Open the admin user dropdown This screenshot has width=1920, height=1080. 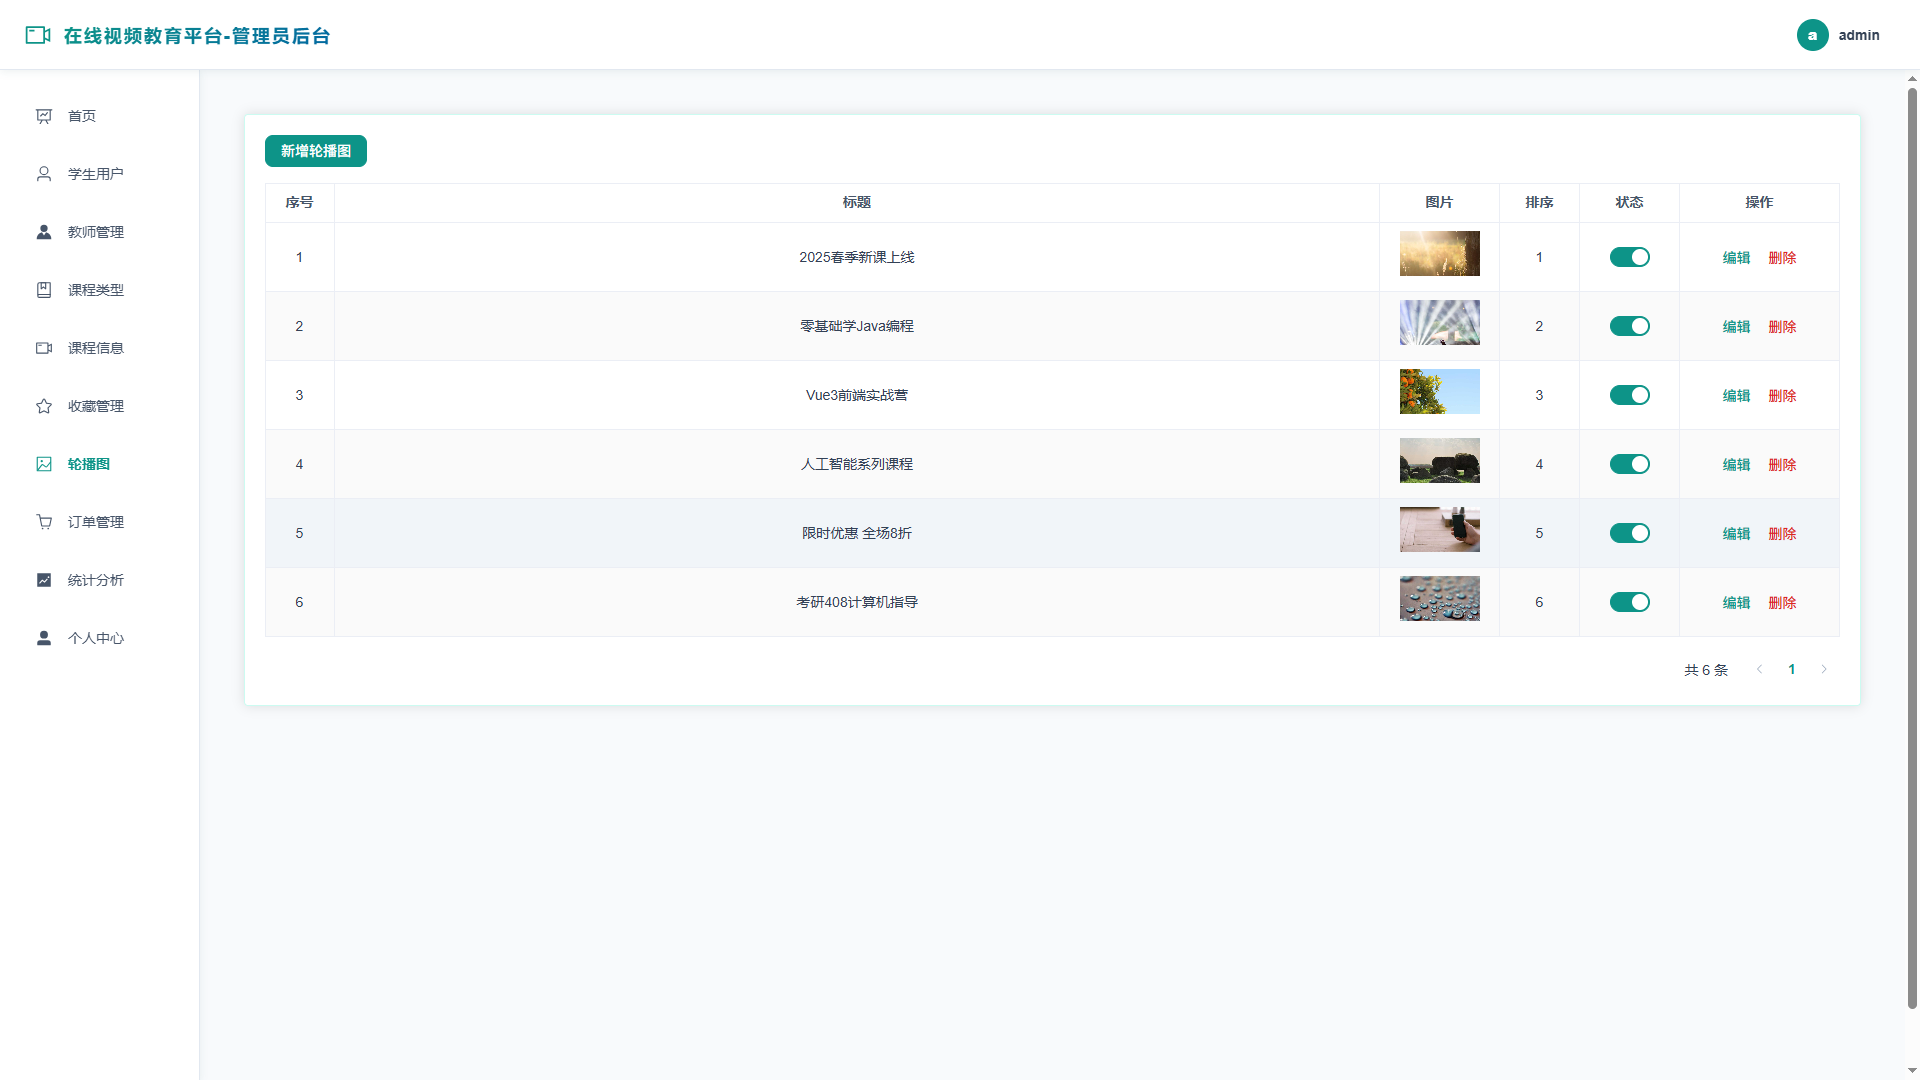[1838, 35]
